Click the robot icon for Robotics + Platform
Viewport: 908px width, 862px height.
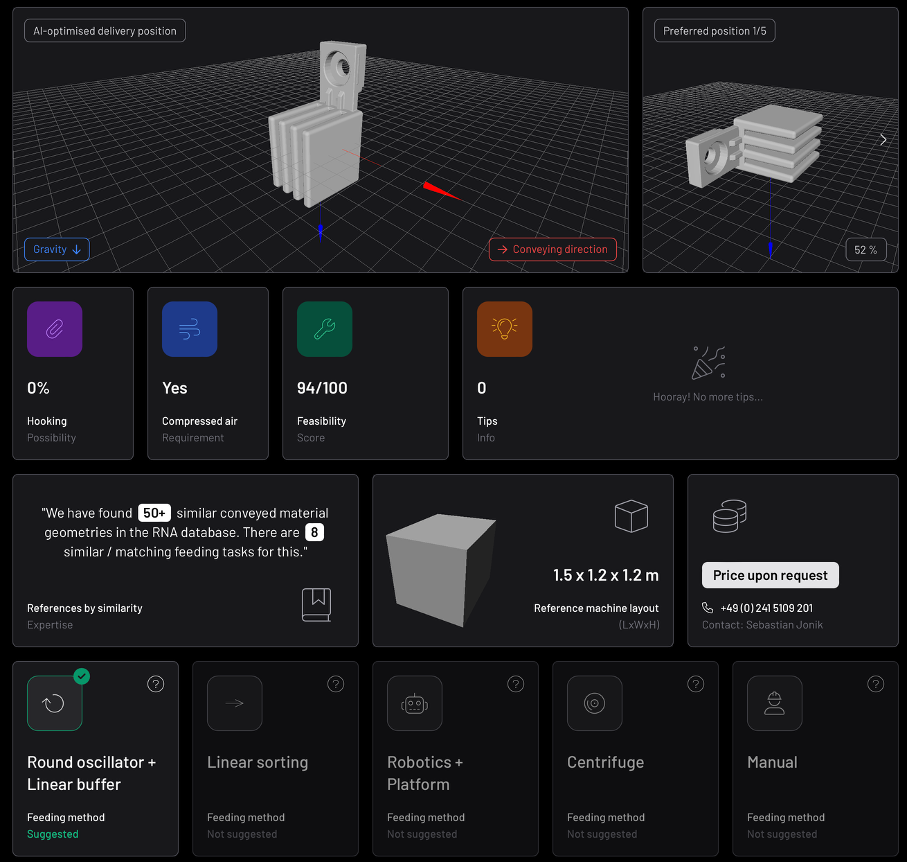[414, 703]
